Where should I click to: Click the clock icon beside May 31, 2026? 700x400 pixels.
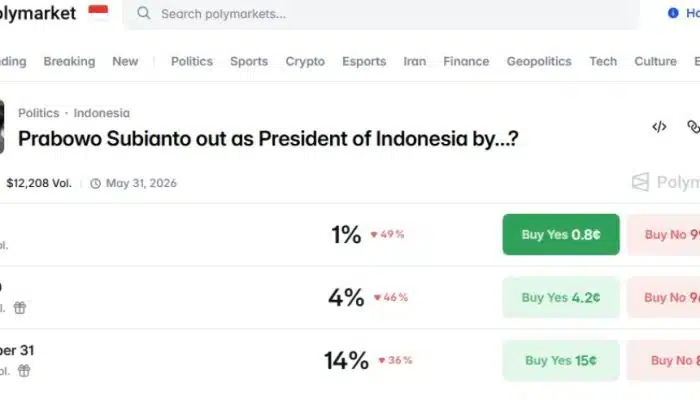point(96,183)
